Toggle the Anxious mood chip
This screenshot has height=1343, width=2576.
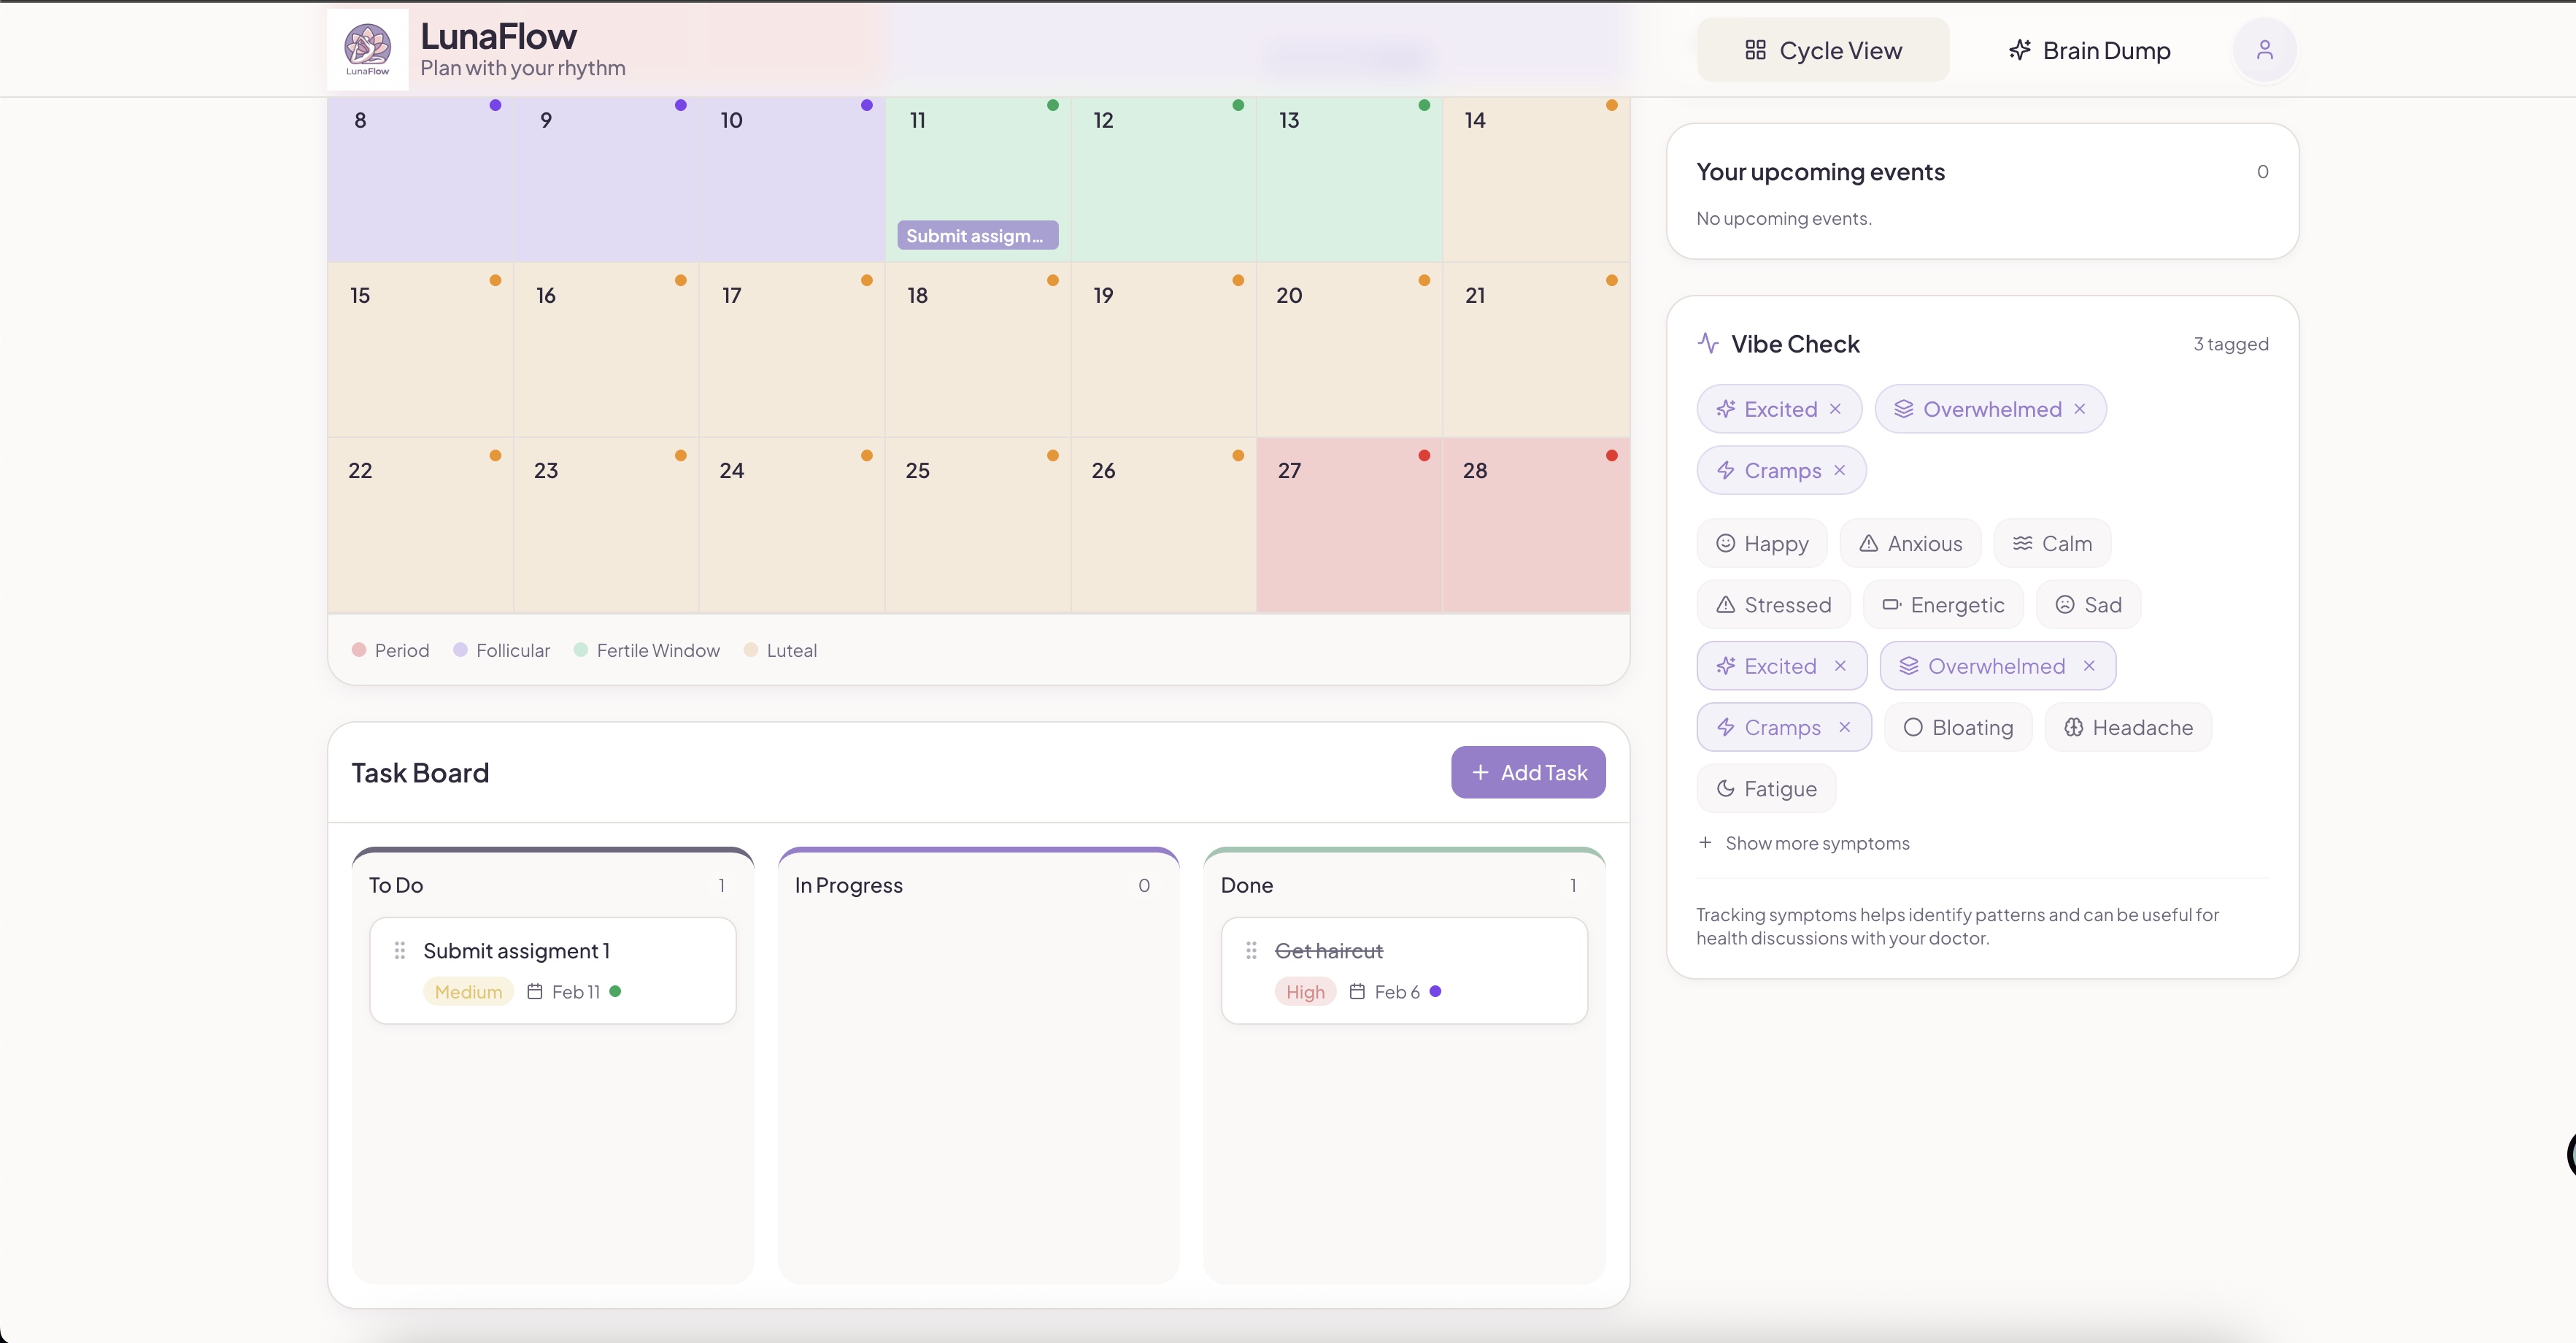pyautogui.click(x=1910, y=544)
